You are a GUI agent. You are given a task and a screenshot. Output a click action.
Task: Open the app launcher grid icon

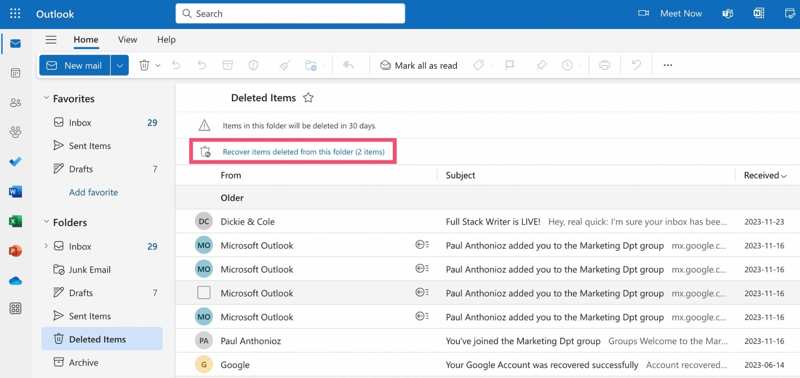tap(15, 14)
